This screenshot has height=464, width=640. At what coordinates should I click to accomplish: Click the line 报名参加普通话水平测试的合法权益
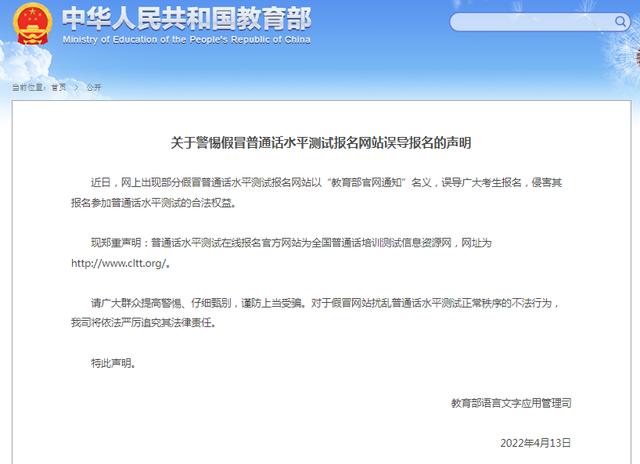pyautogui.click(x=153, y=203)
